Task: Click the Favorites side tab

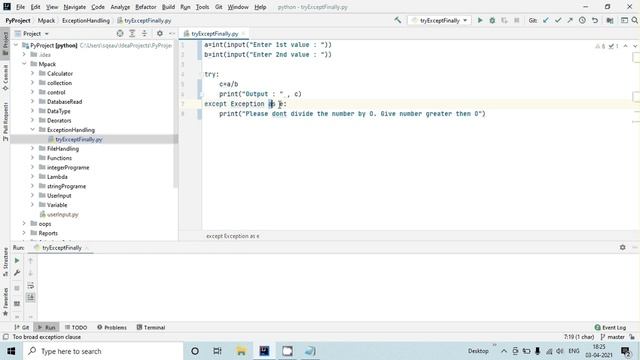Action: click(5, 302)
